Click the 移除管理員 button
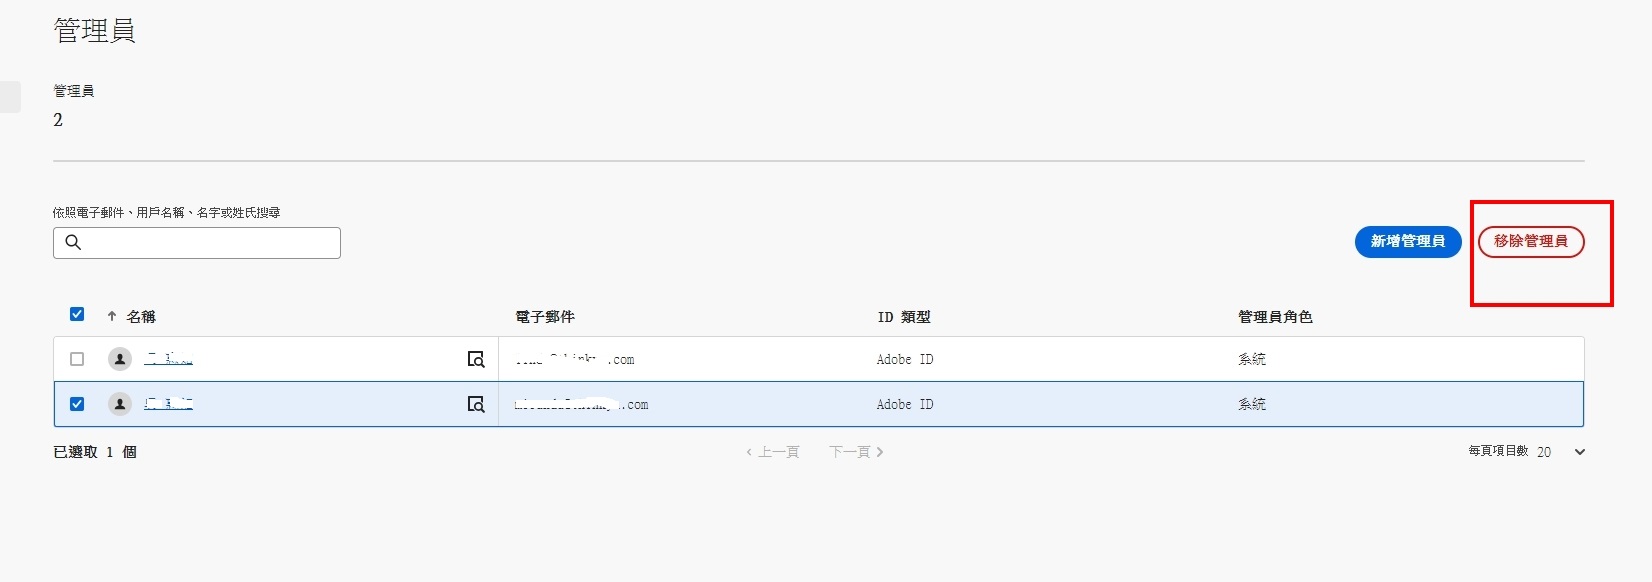Viewport: 1652px width, 582px height. click(1530, 241)
